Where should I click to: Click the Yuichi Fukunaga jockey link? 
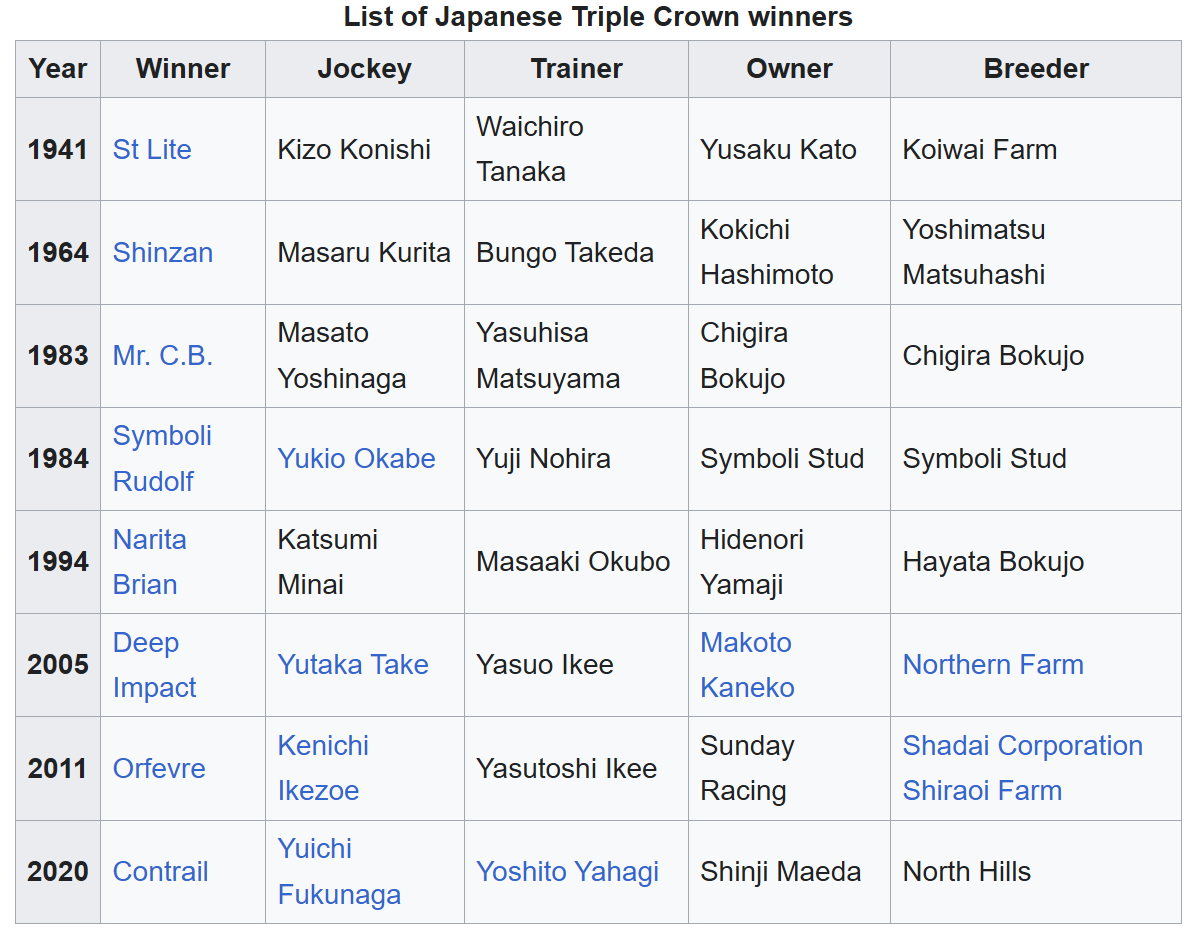coord(339,872)
